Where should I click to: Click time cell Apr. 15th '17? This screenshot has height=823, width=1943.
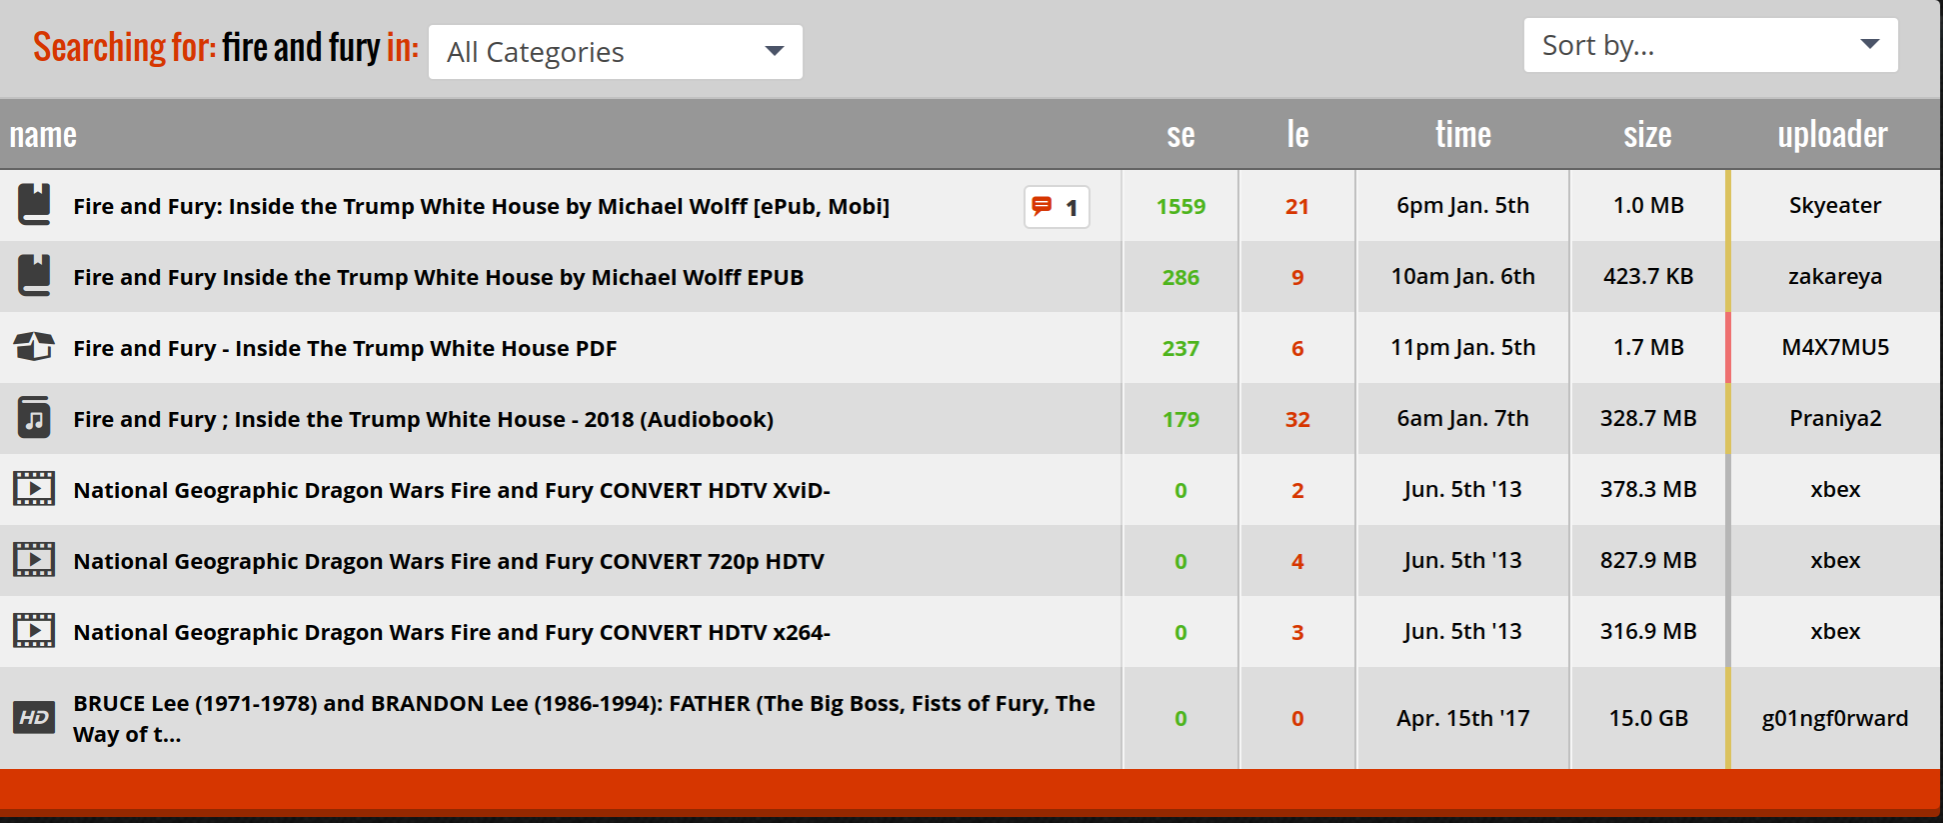(x=1463, y=718)
